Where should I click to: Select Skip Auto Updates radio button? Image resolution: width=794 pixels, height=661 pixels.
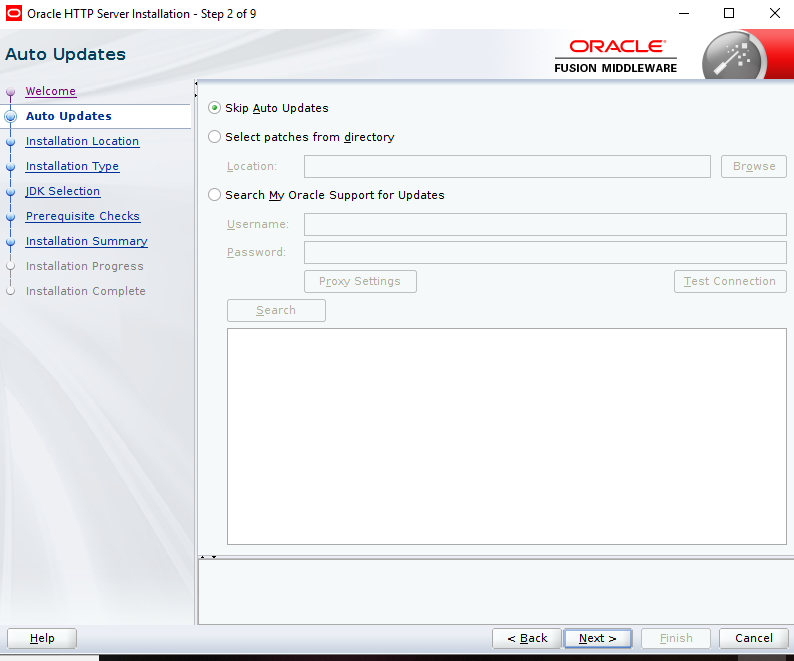214,108
